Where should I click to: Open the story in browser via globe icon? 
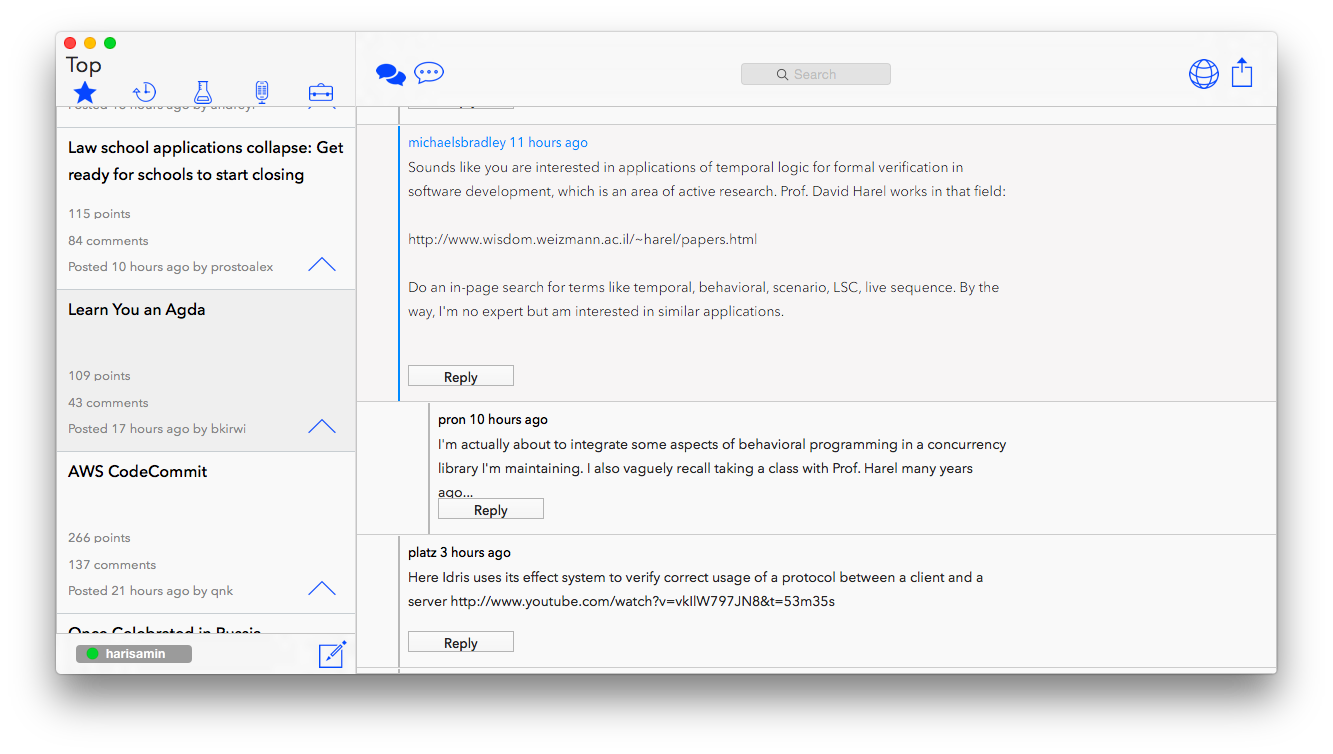pyautogui.click(x=1203, y=73)
